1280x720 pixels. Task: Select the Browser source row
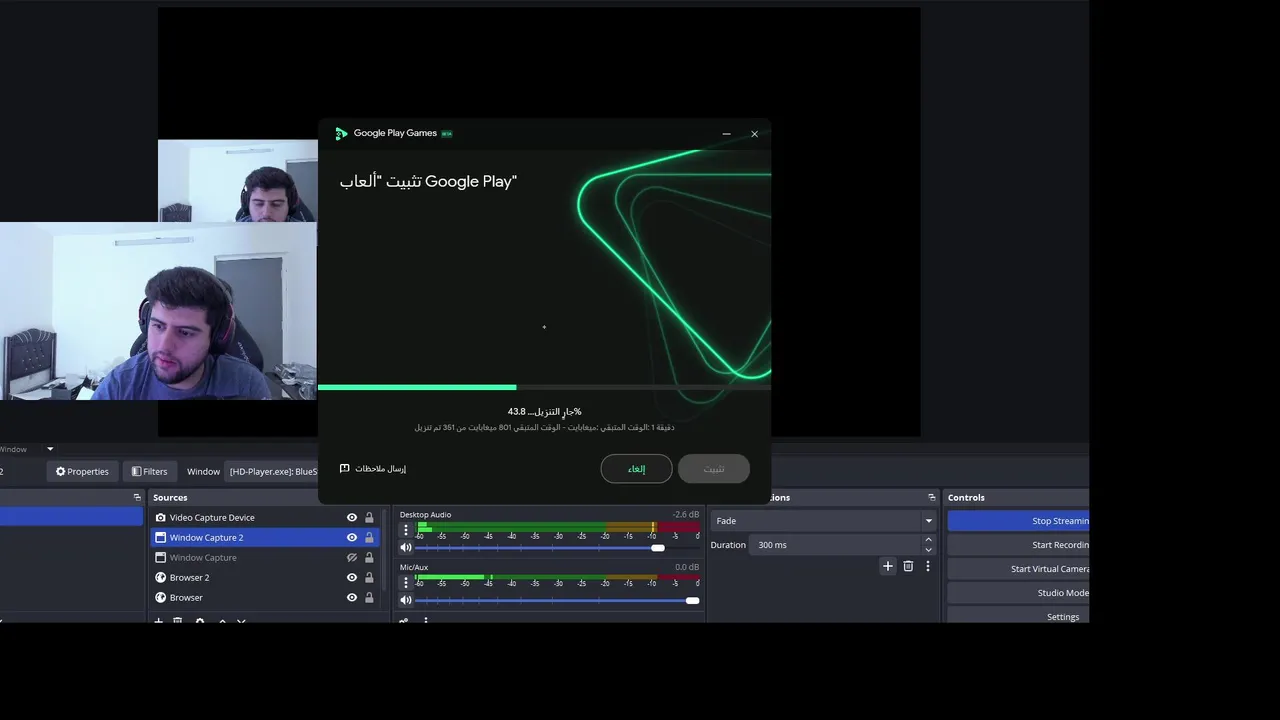tap(265, 597)
